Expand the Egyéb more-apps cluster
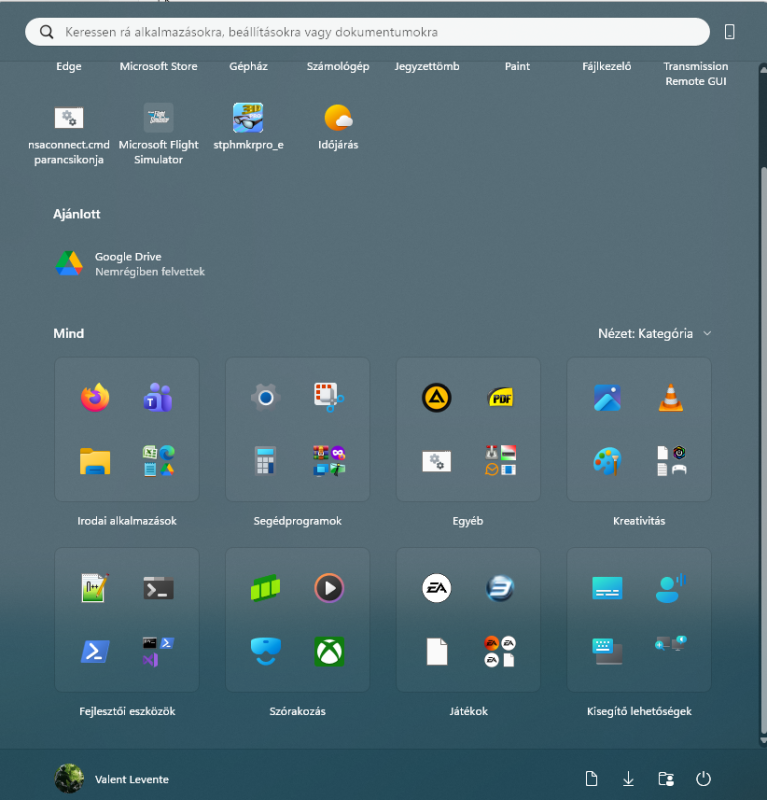 point(500,461)
